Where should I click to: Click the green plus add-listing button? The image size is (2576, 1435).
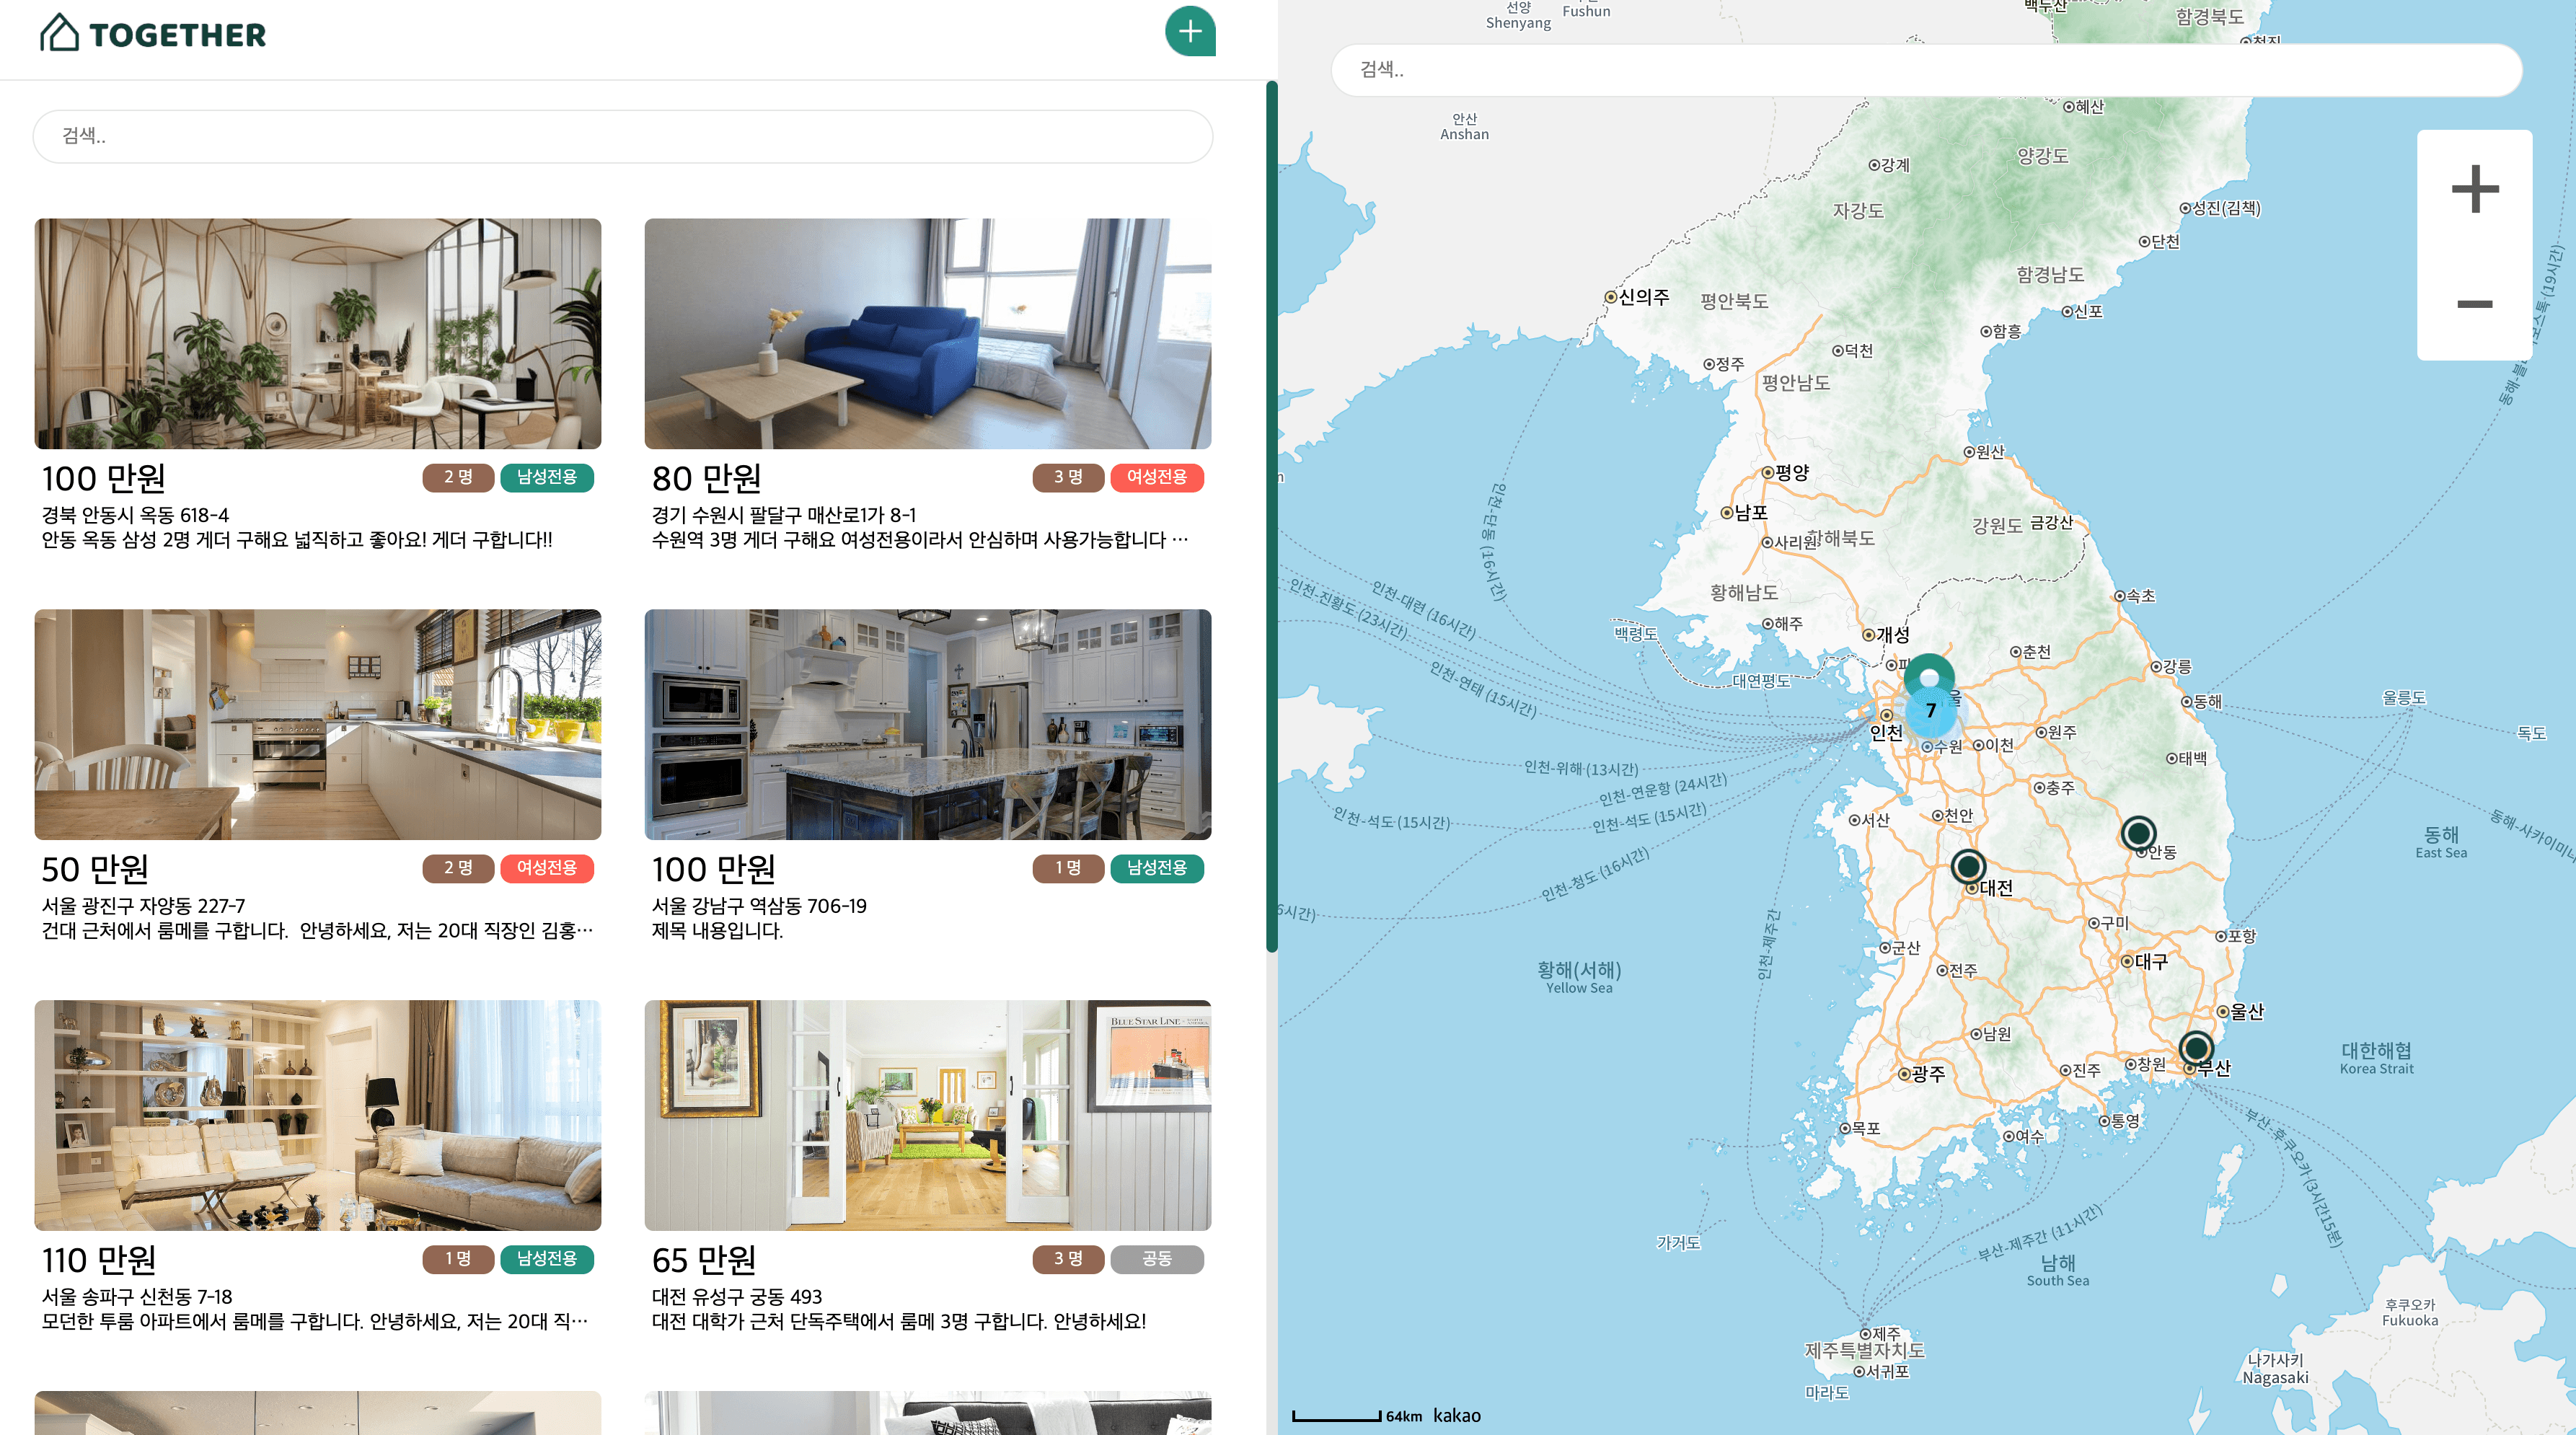pos(1189,32)
